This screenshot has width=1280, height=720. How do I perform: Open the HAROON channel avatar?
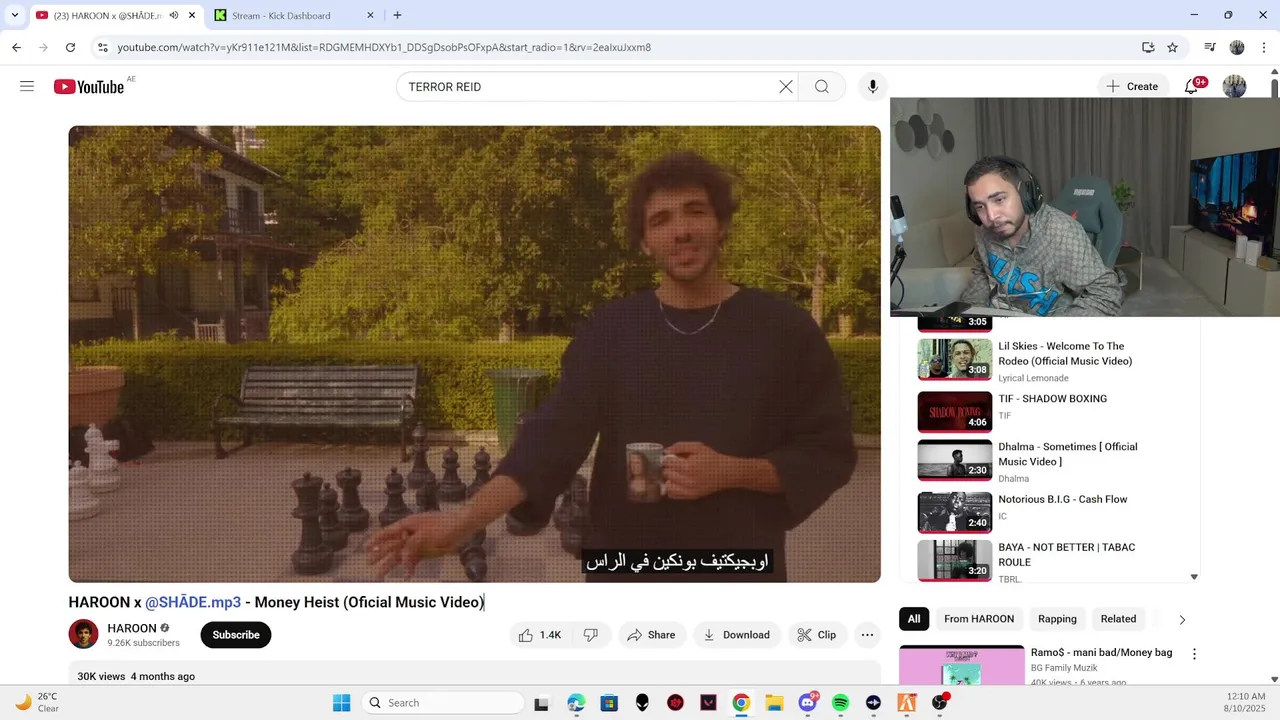(84, 634)
